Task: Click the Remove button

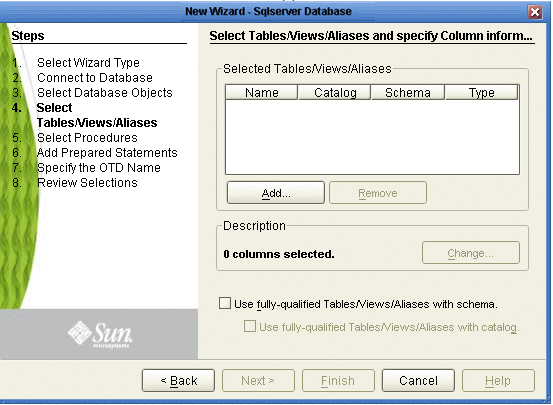Action: tap(378, 193)
